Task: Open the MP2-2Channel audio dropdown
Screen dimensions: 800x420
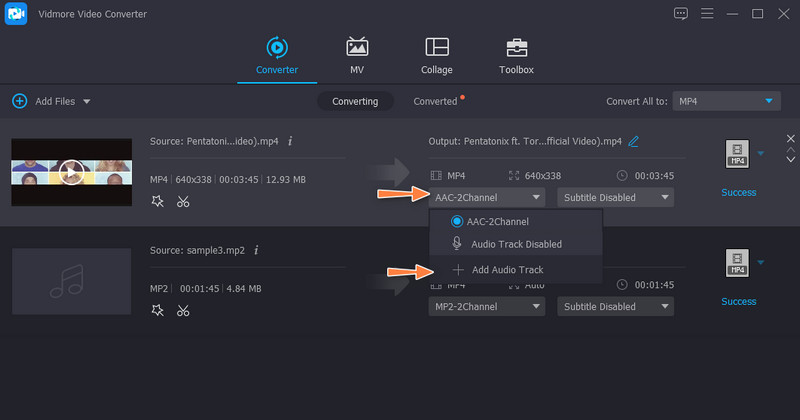Action: point(487,305)
